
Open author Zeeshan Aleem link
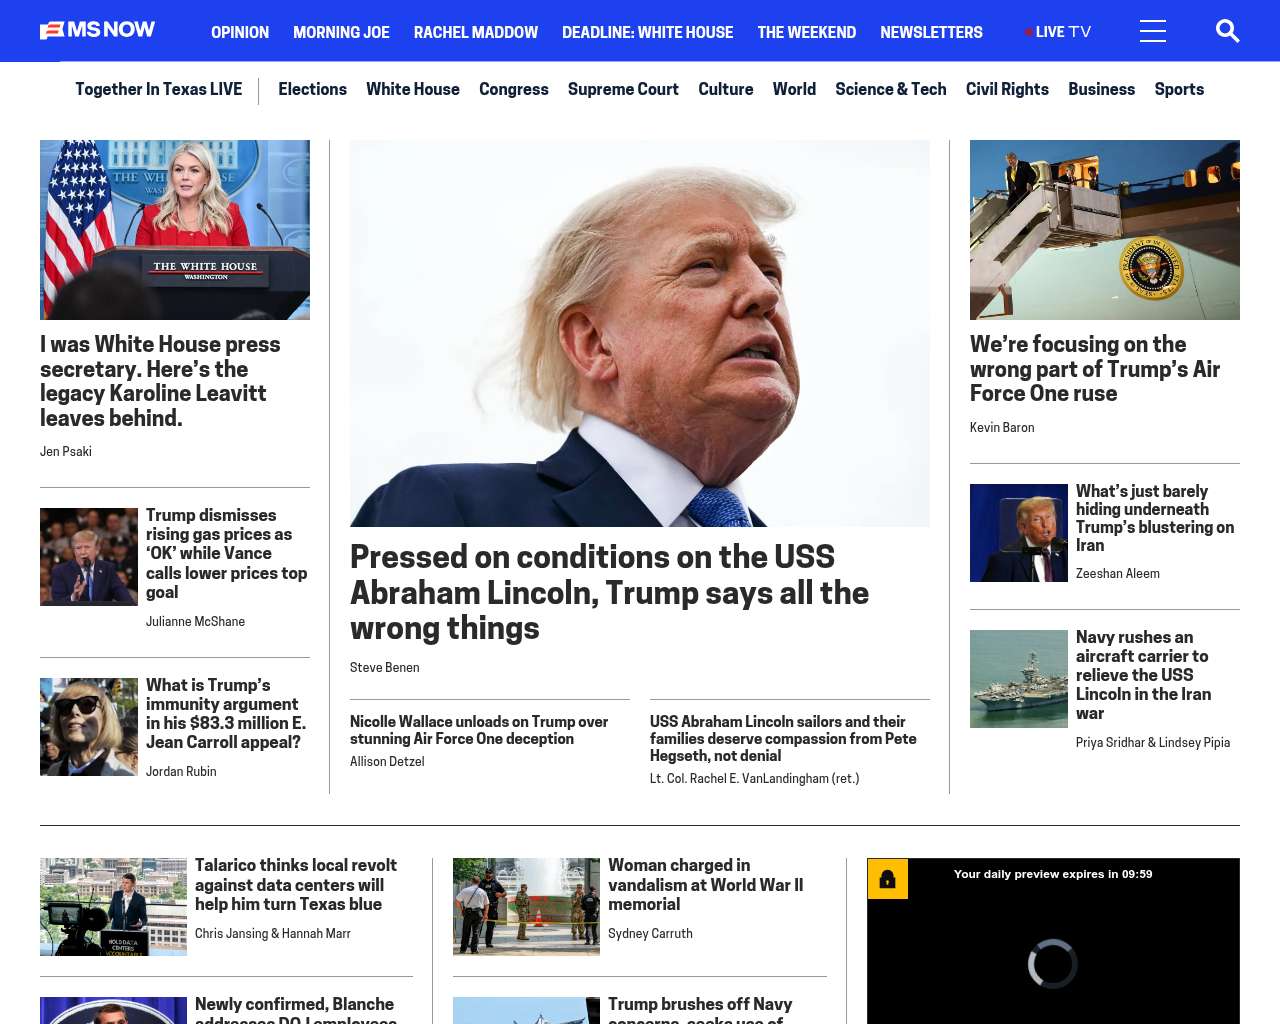coord(1118,574)
